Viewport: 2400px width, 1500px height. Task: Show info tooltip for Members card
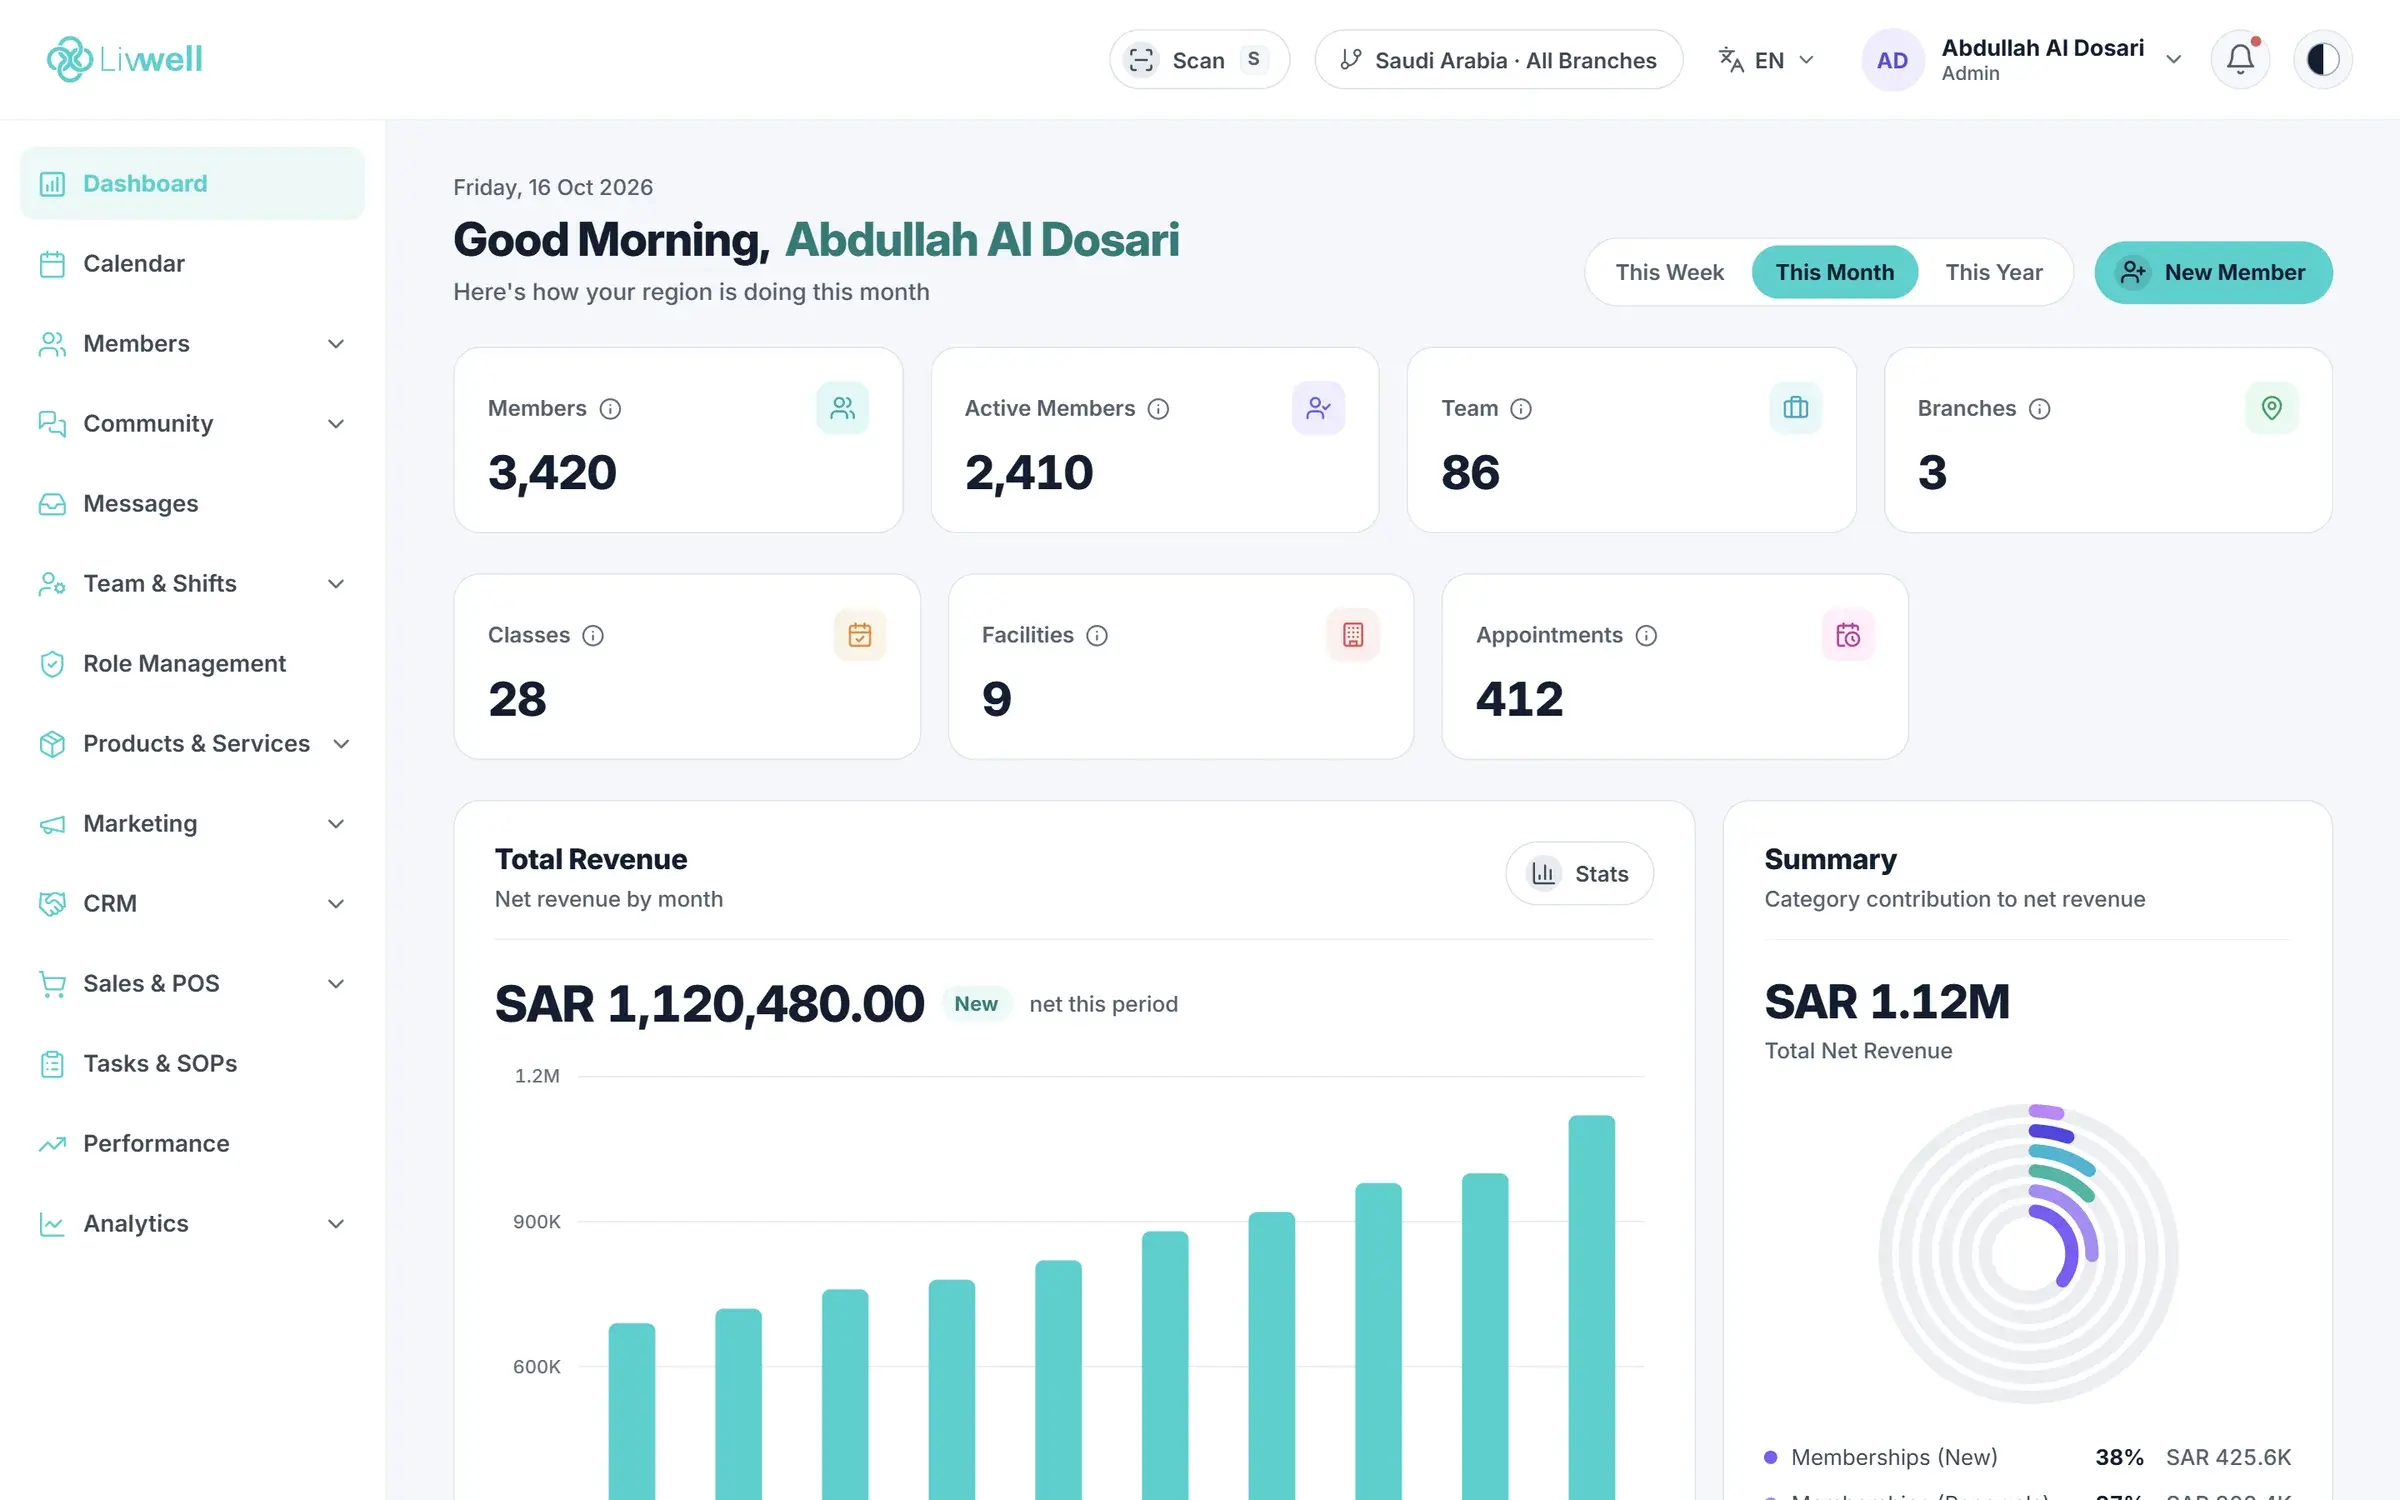pos(610,409)
